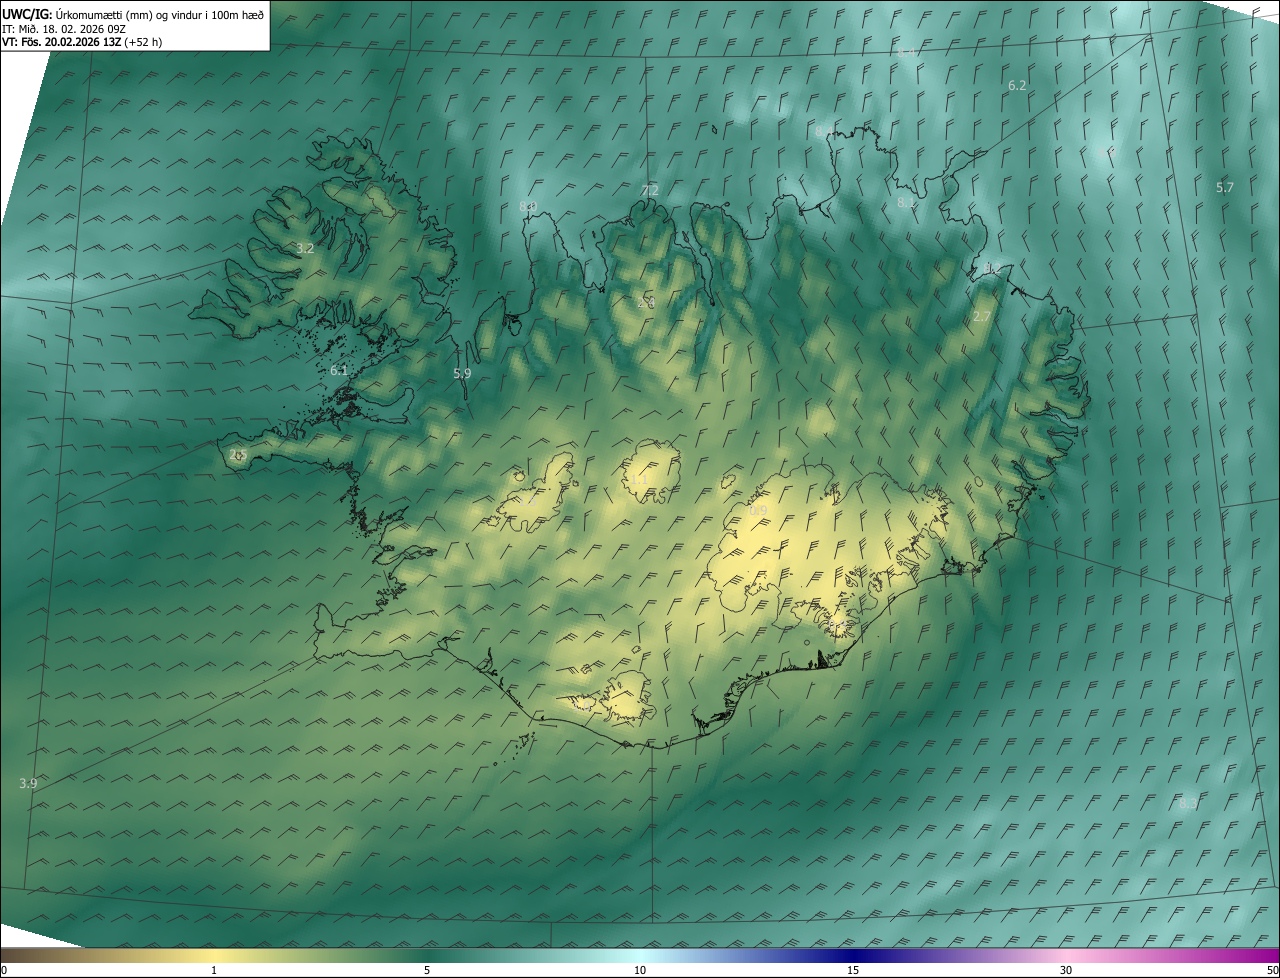Click the 0.9 value on Vatnajökull glacier
Image resolution: width=1280 pixels, height=978 pixels.
(758, 511)
